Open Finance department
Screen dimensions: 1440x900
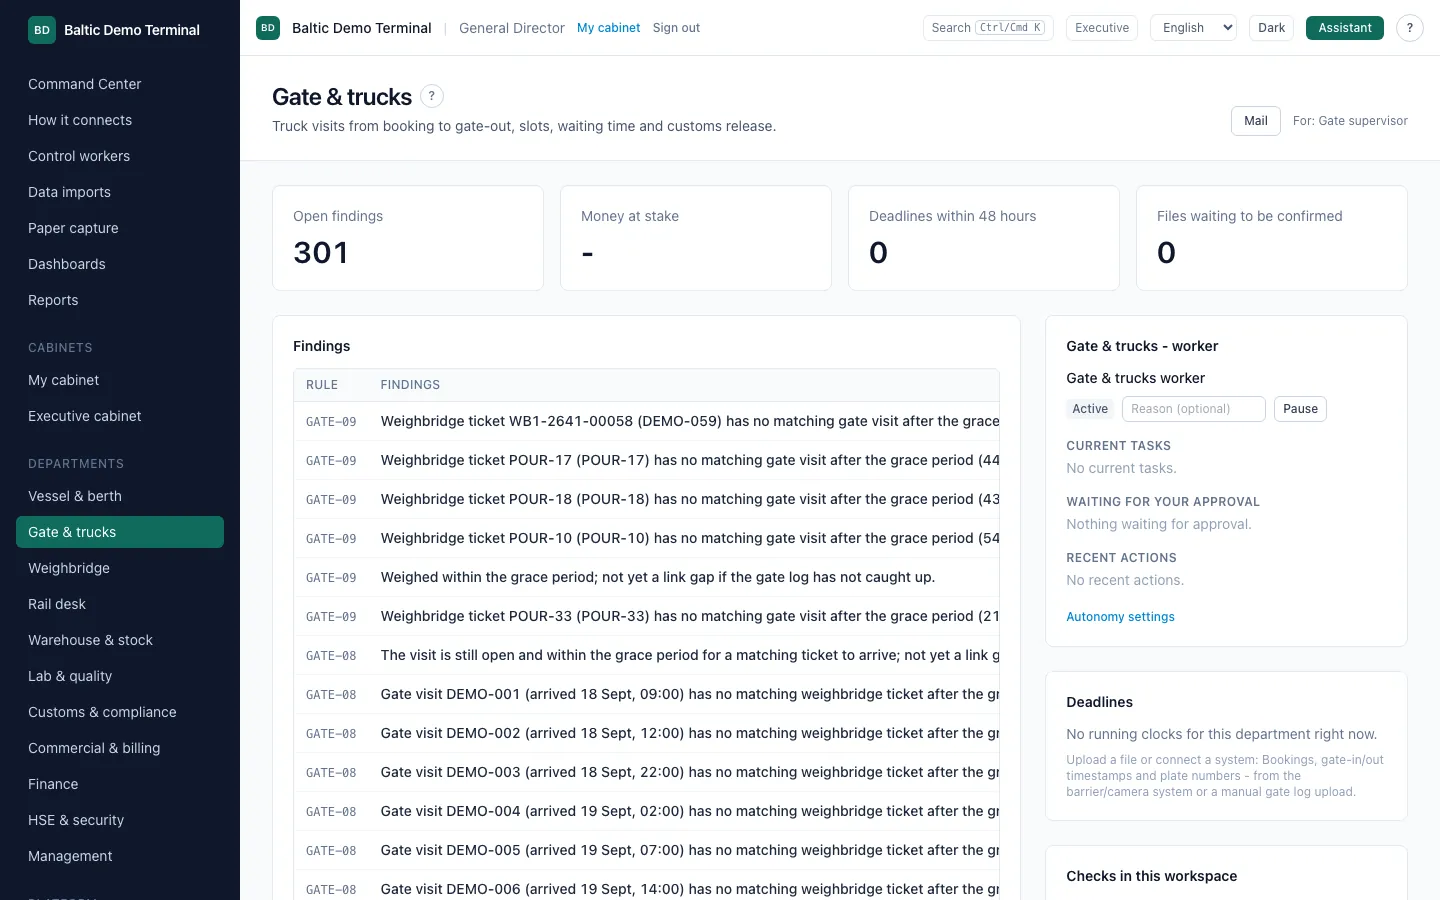coord(120,784)
